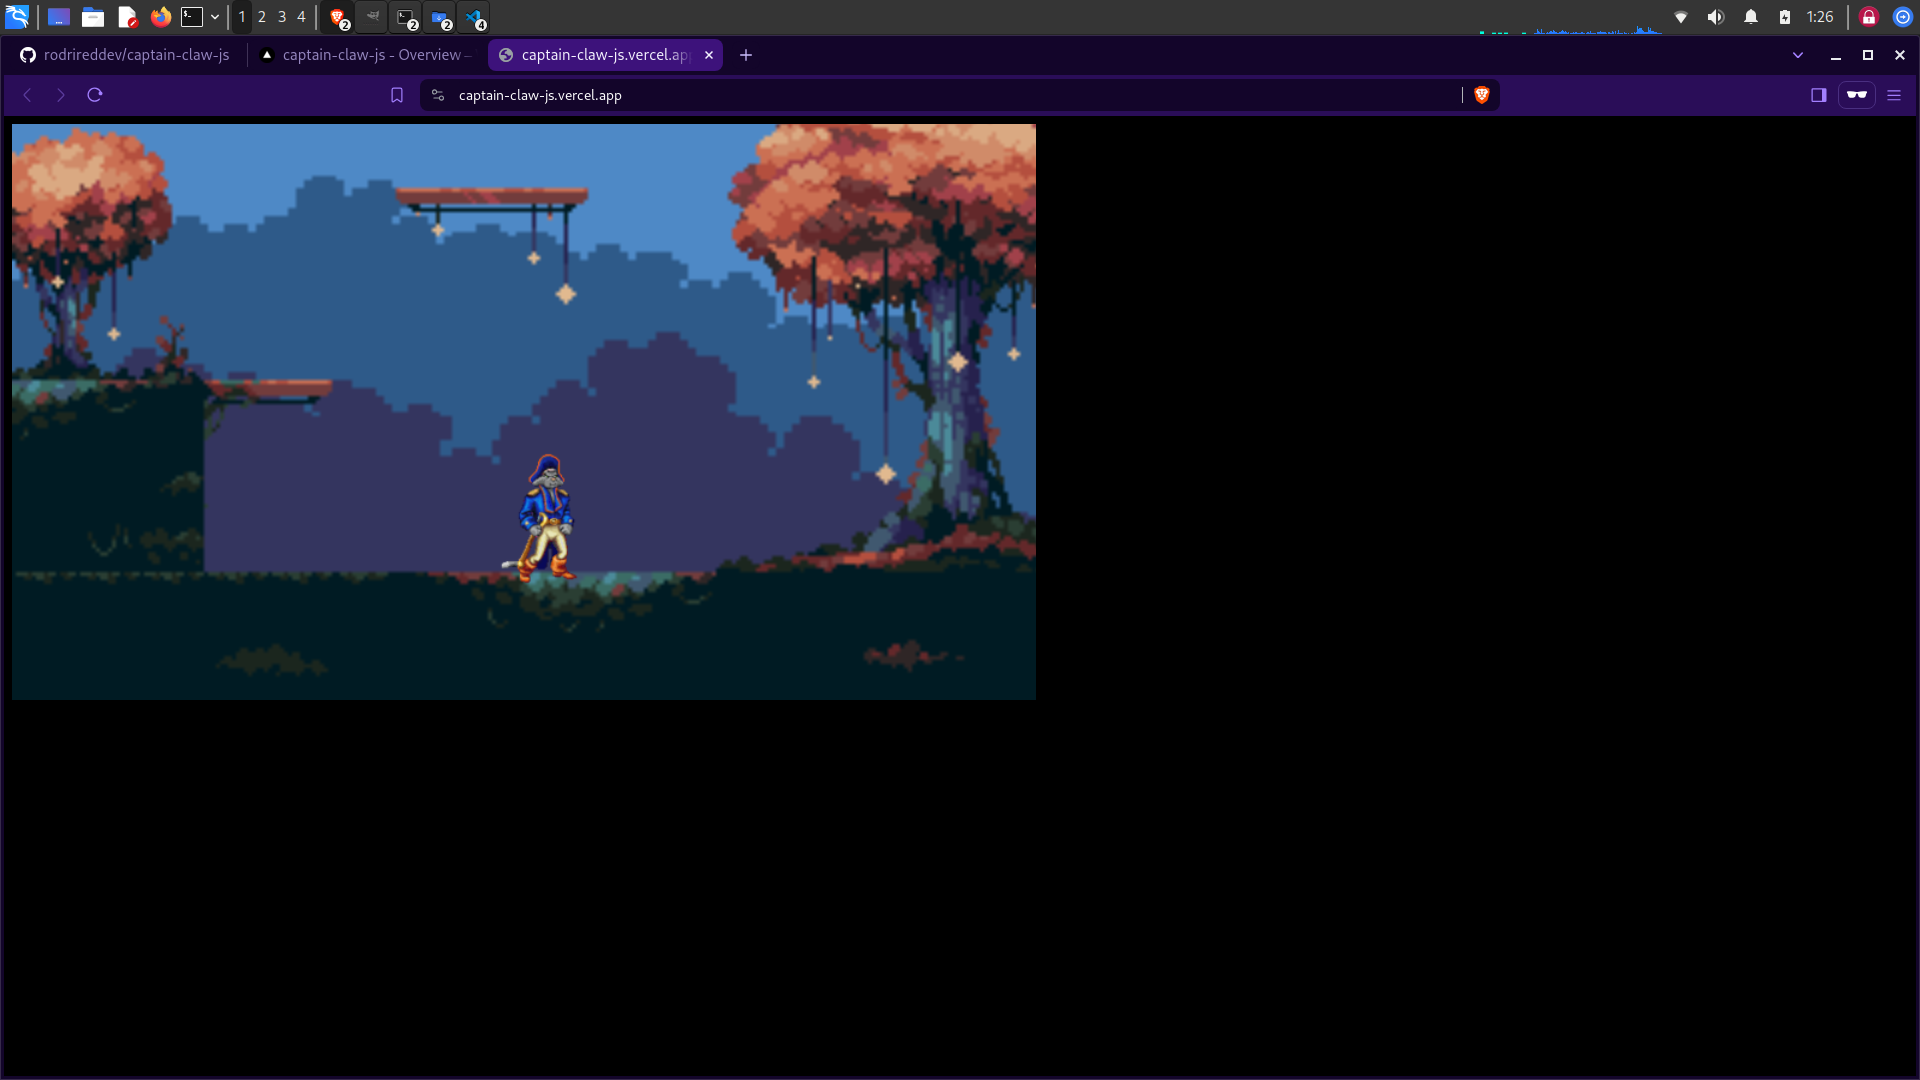Image resolution: width=1920 pixels, height=1080 pixels.
Task: Select the VS Code taskbar window group
Action: (x=474, y=18)
